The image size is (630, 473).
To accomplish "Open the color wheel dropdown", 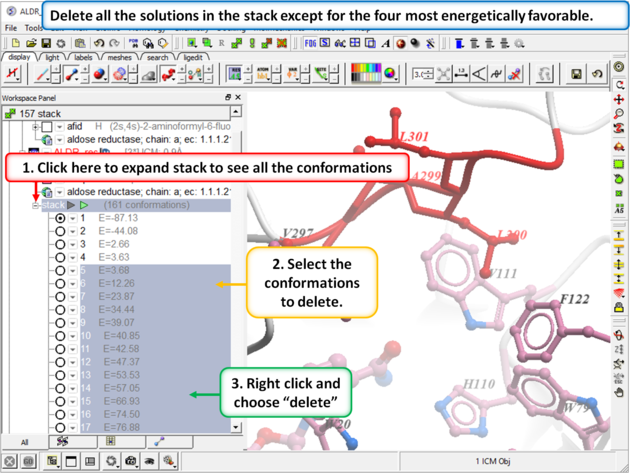I will coord(391,74).
